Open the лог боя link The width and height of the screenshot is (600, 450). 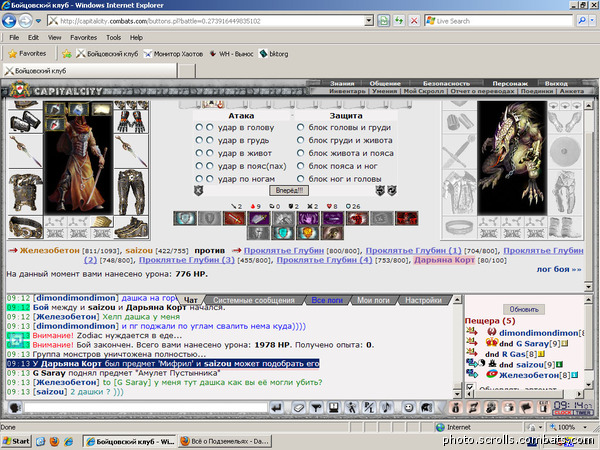[x=558, y=269]
